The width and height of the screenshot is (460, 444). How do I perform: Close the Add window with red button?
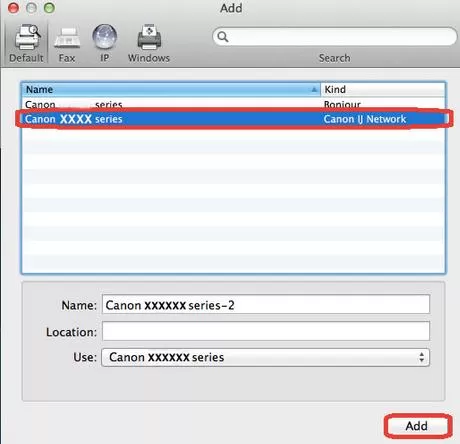pyautogui.click(x=13, y=8)
